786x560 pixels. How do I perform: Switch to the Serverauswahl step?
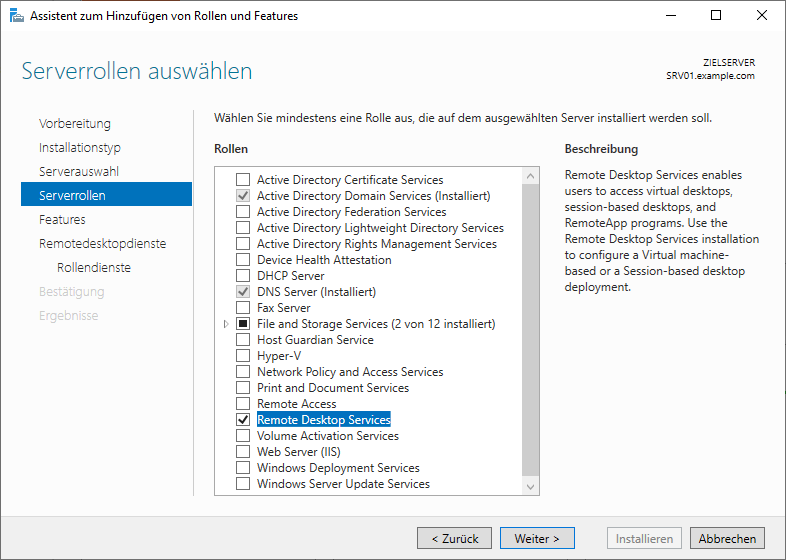(79, 171)
